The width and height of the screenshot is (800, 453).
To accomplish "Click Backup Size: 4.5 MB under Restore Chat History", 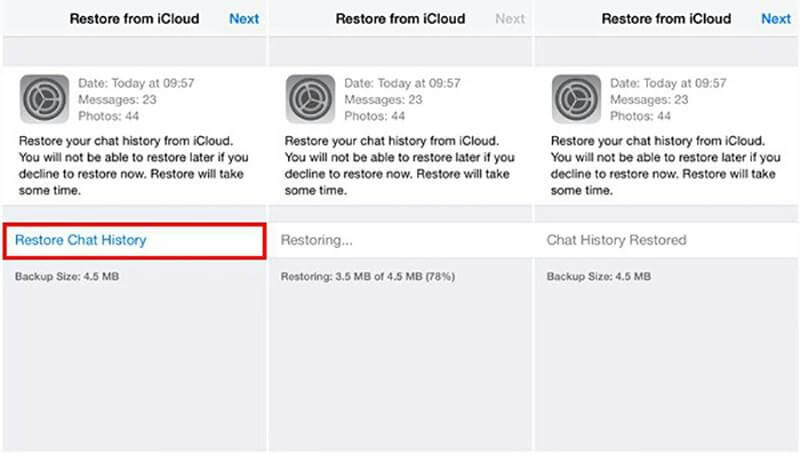I will coord(67,276).
